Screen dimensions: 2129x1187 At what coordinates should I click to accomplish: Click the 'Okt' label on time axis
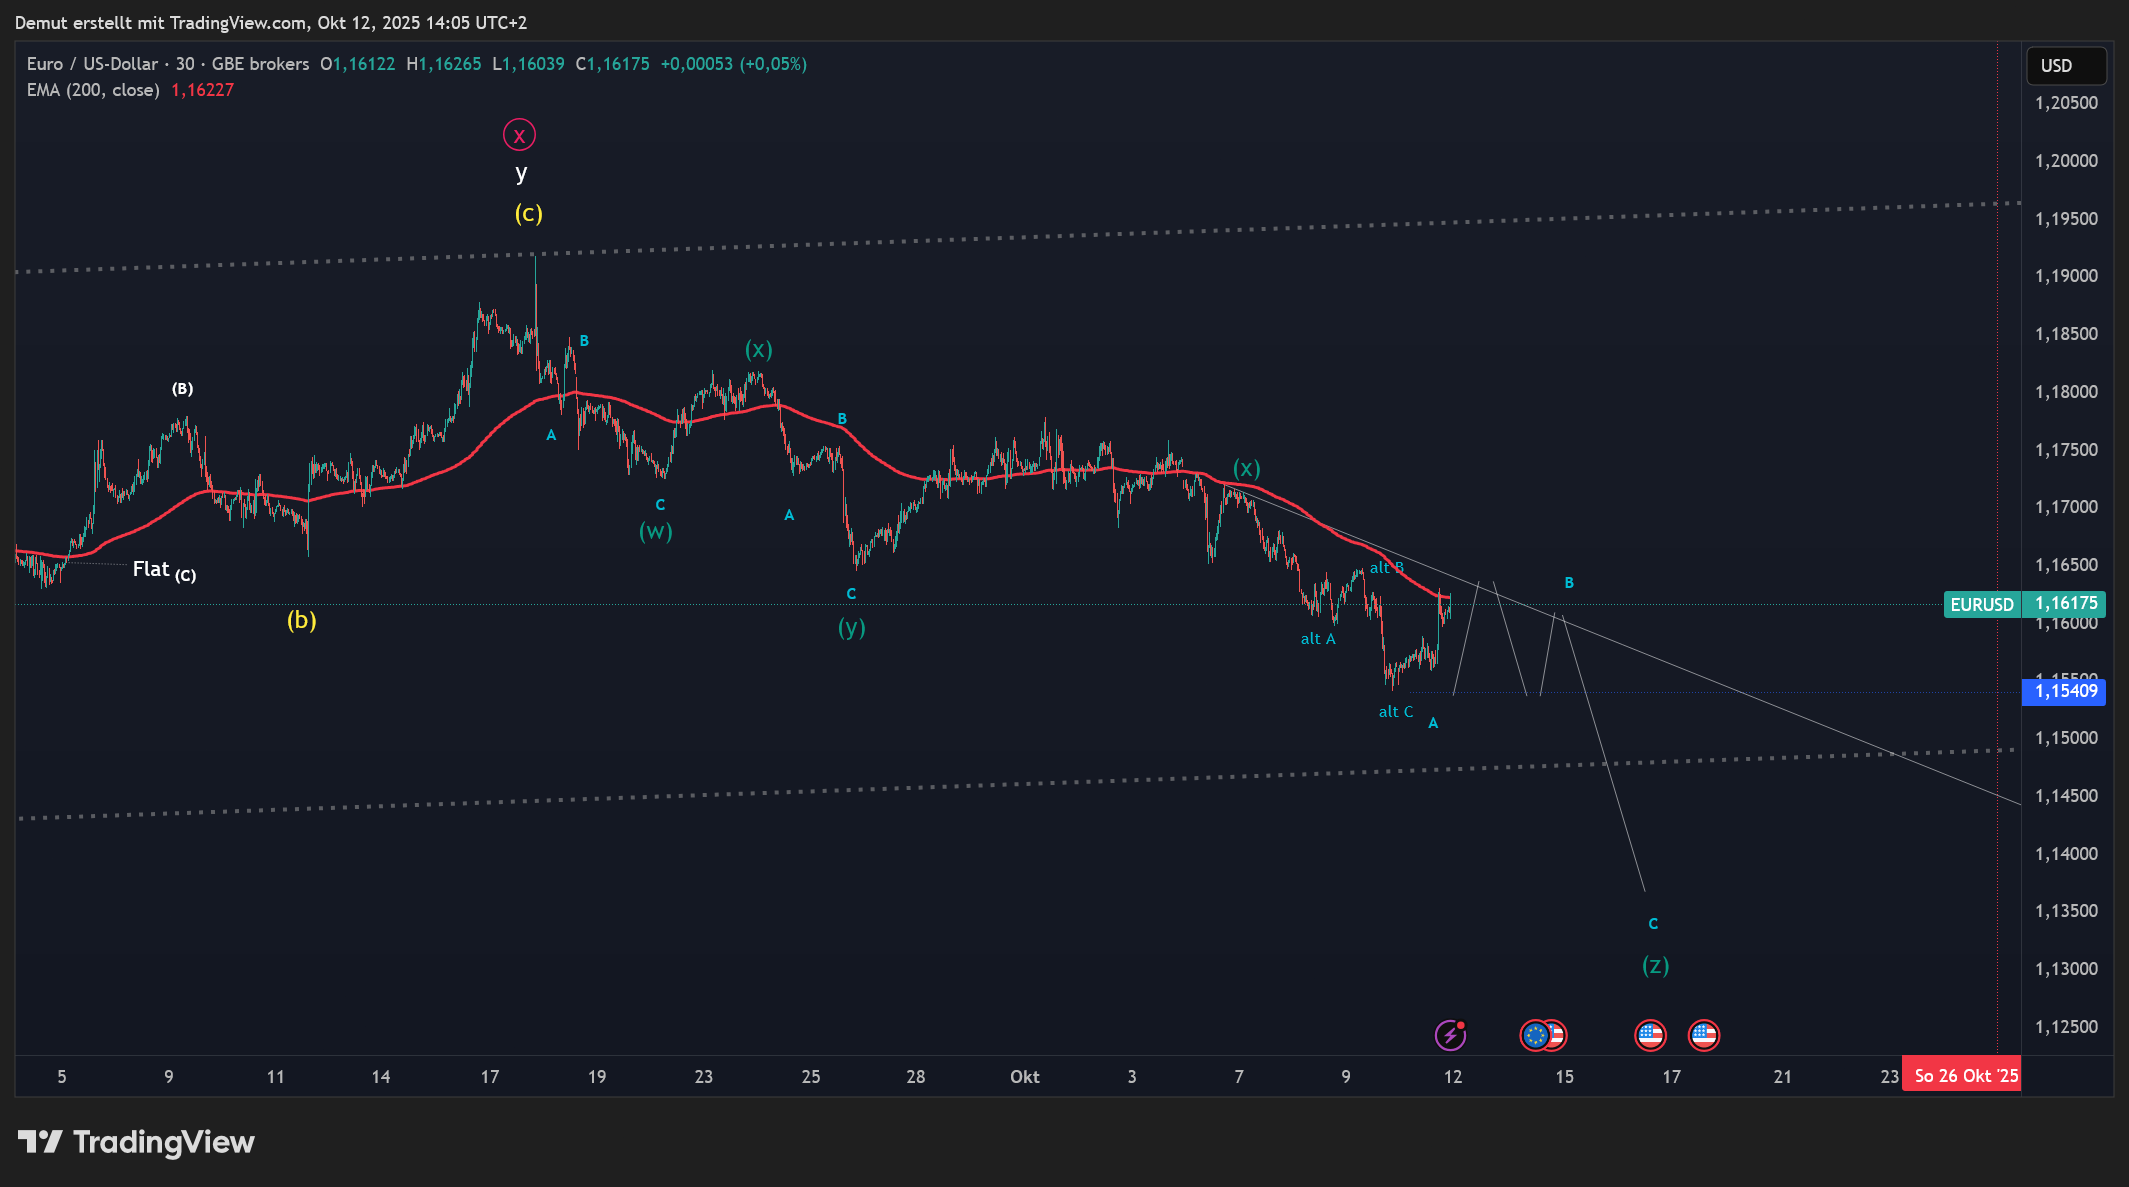coord(1024,1077)
